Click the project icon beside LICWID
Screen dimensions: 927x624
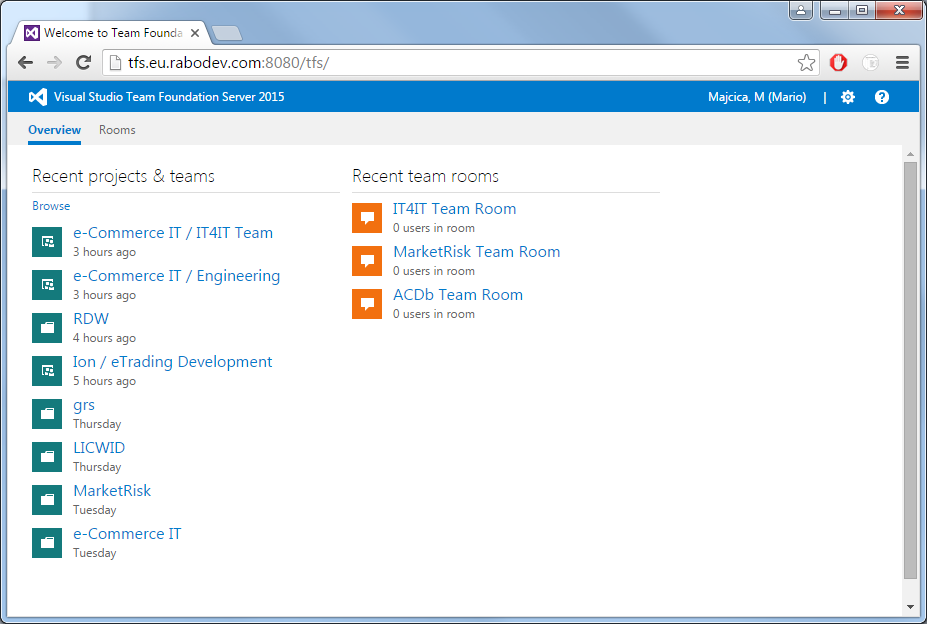(x=47, y=457)
